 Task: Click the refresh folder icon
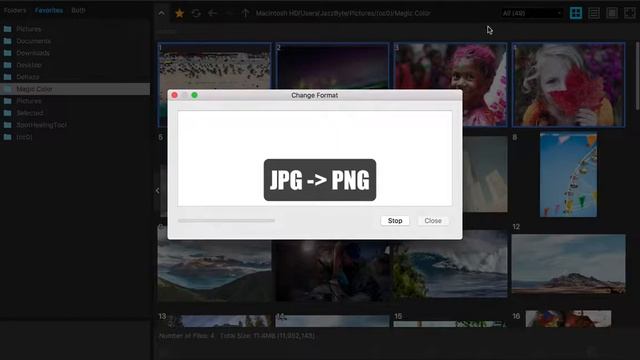(x=196, y=13)
